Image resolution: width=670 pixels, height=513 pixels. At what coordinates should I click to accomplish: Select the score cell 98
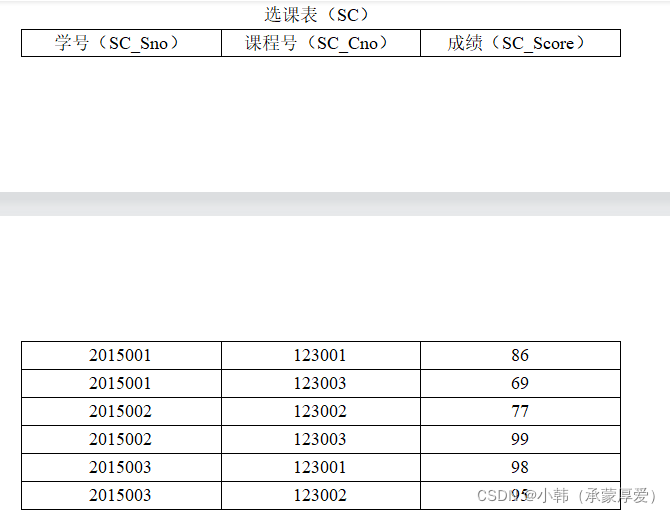click(520, 467)
